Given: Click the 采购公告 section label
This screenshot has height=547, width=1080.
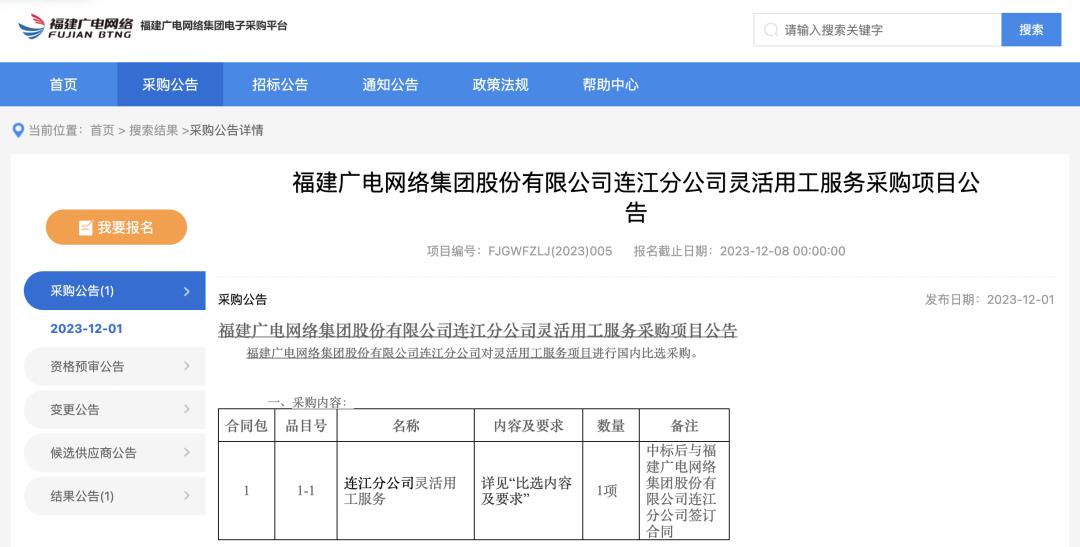Looking at the screenshot, I should click(242, 300).
